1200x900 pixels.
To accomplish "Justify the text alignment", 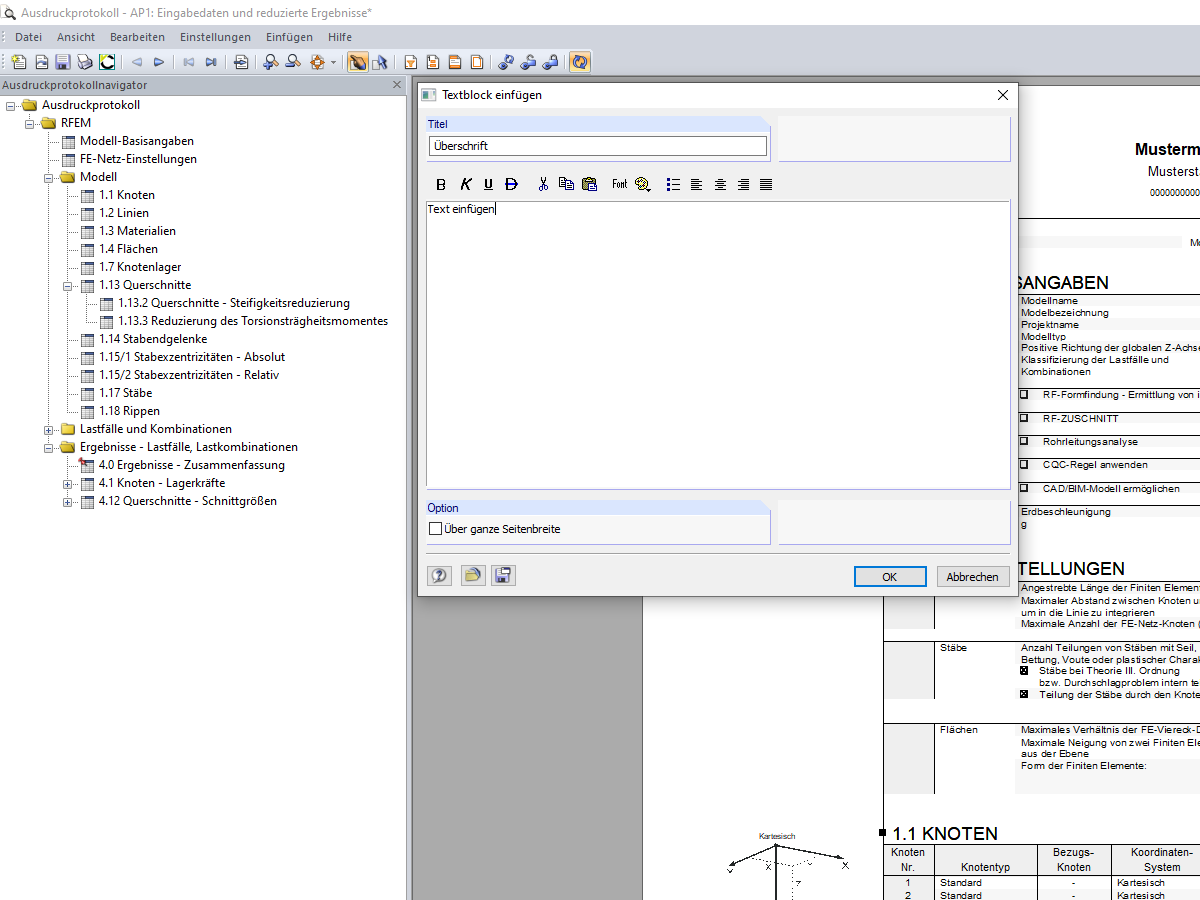I will click(x=766, y=184).
